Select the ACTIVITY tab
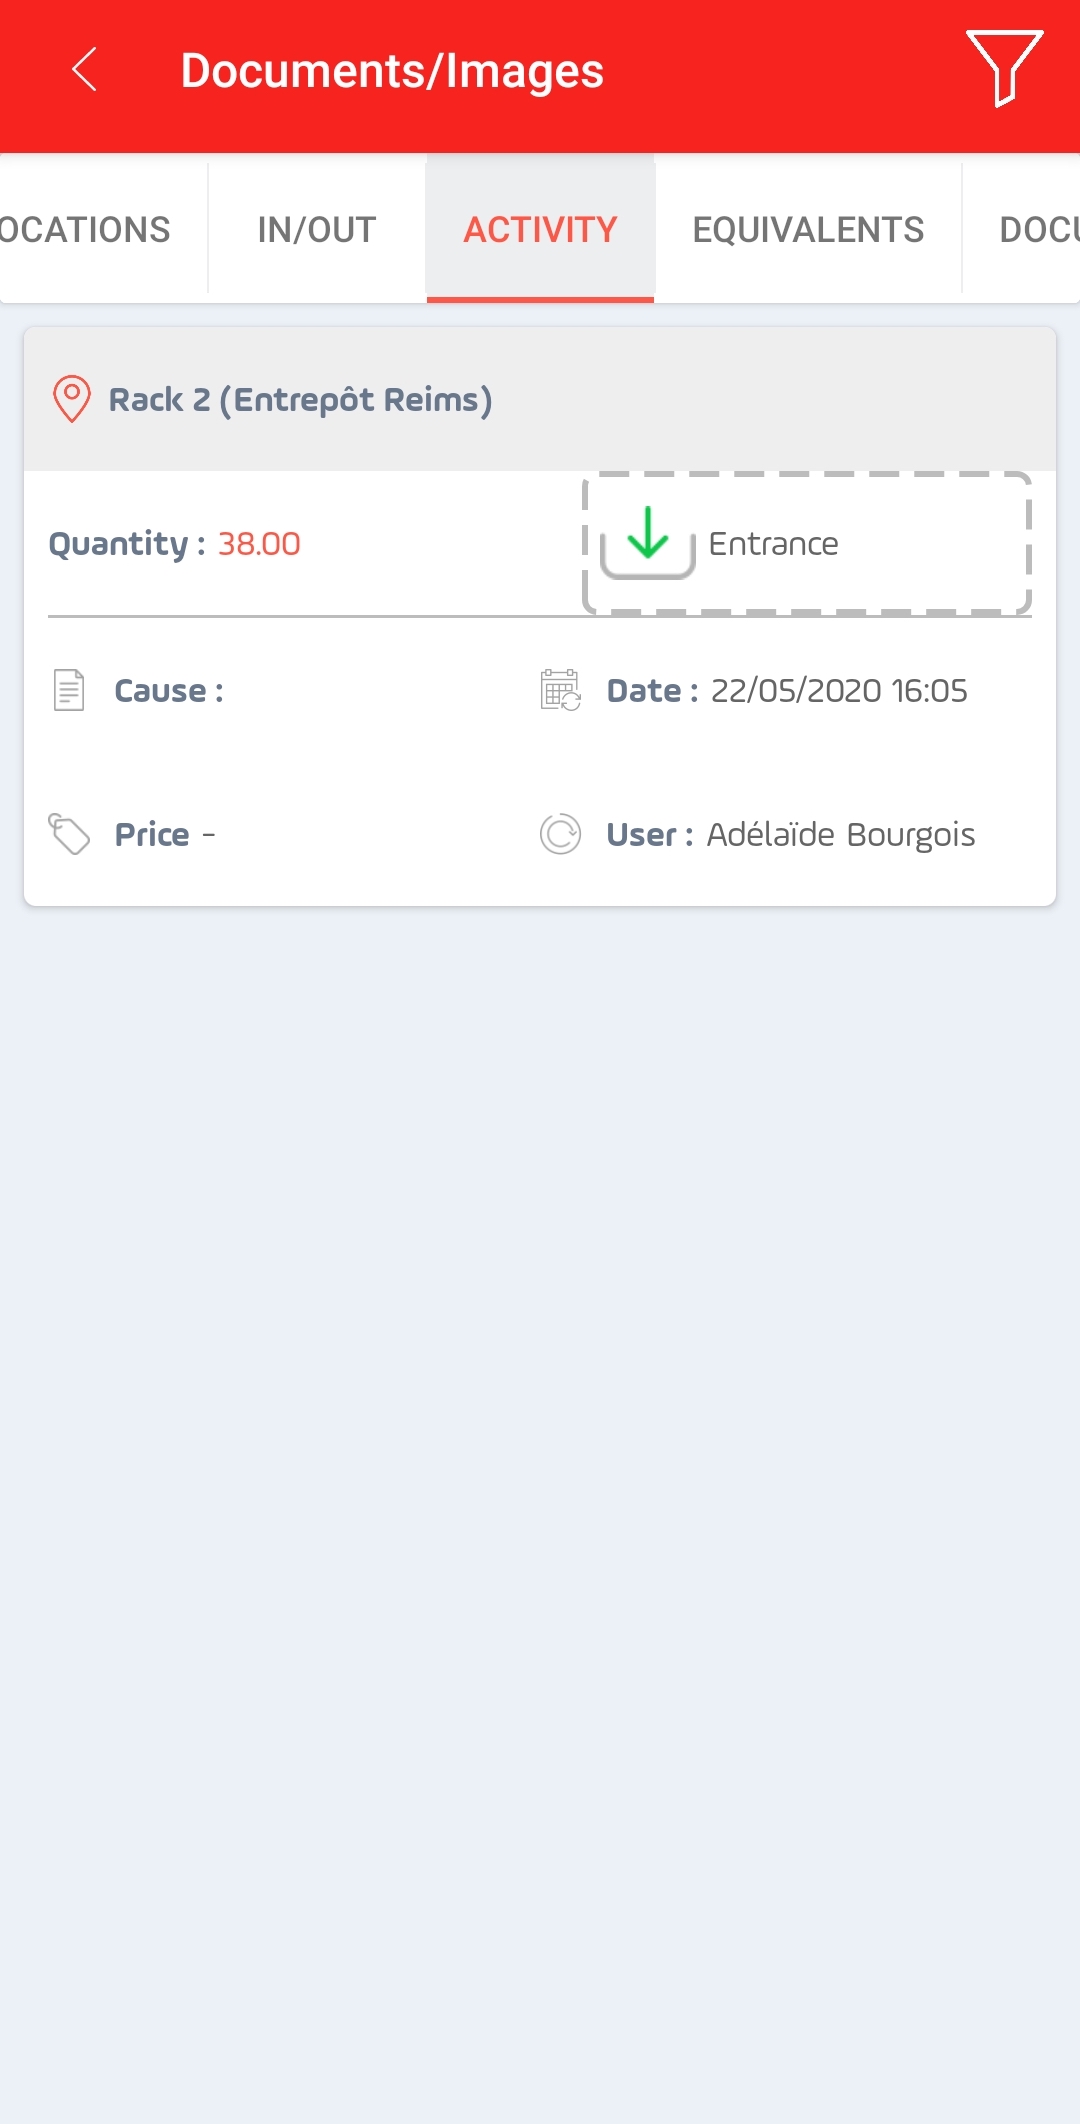The width and height of the screenshot is (1080, 2124). pyautogui.click(x=540, y=229)
